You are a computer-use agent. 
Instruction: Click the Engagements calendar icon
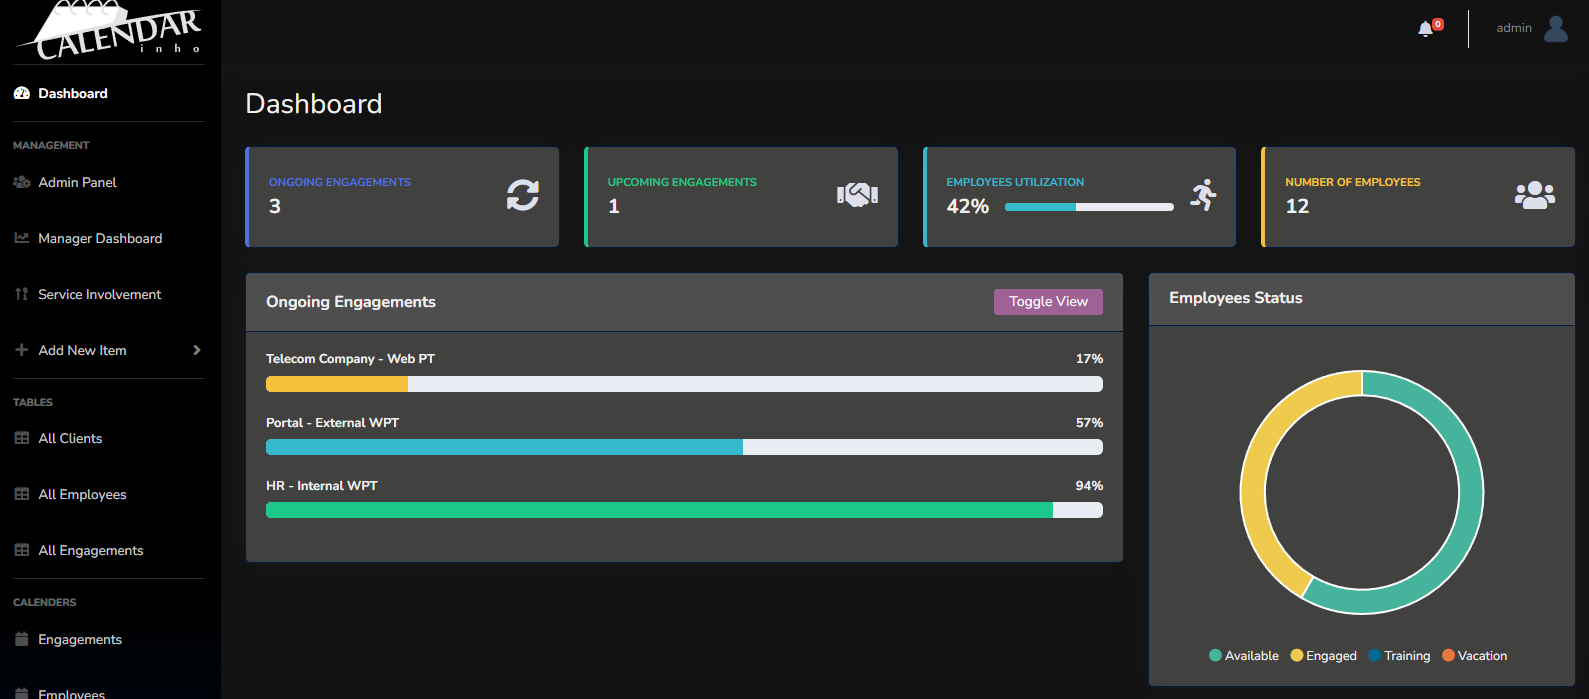(22, 639)
